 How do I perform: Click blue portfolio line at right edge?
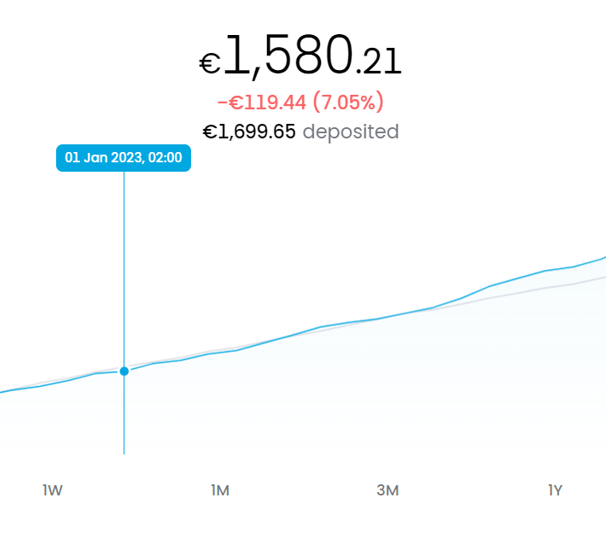pyautogui.click(x=599, y=259)
